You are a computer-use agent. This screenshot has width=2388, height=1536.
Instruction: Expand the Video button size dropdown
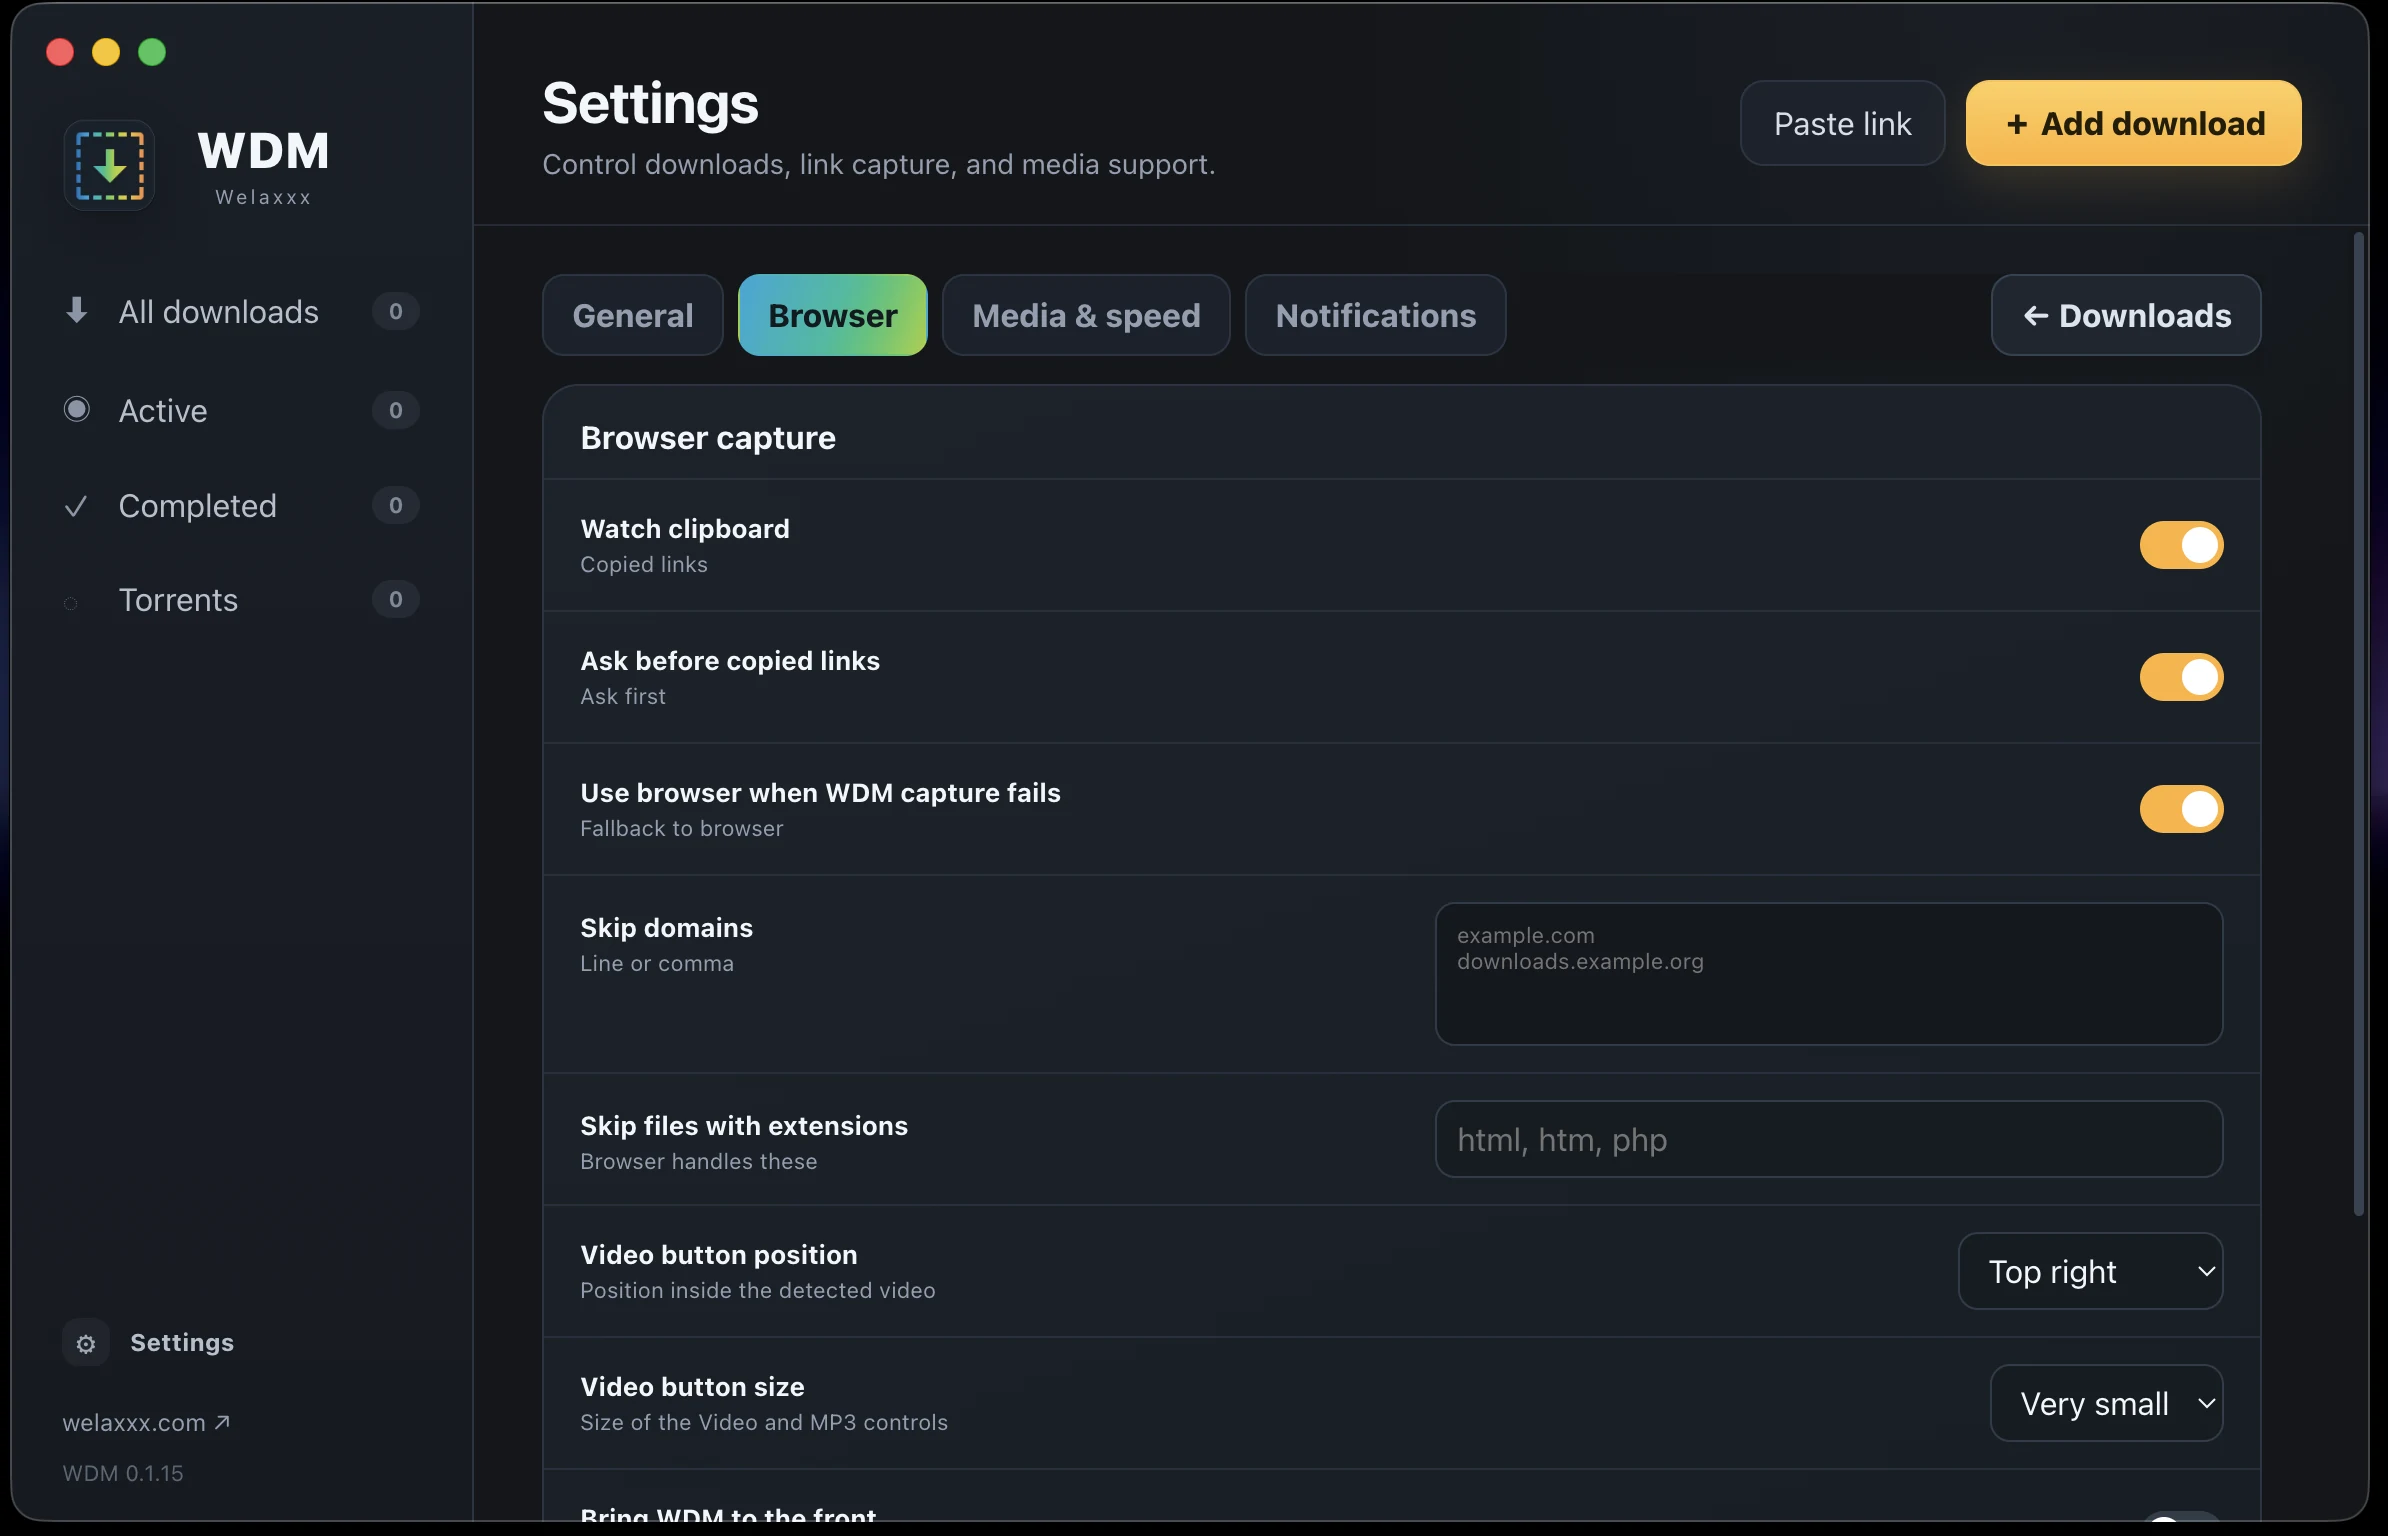pos(2106,1403)
